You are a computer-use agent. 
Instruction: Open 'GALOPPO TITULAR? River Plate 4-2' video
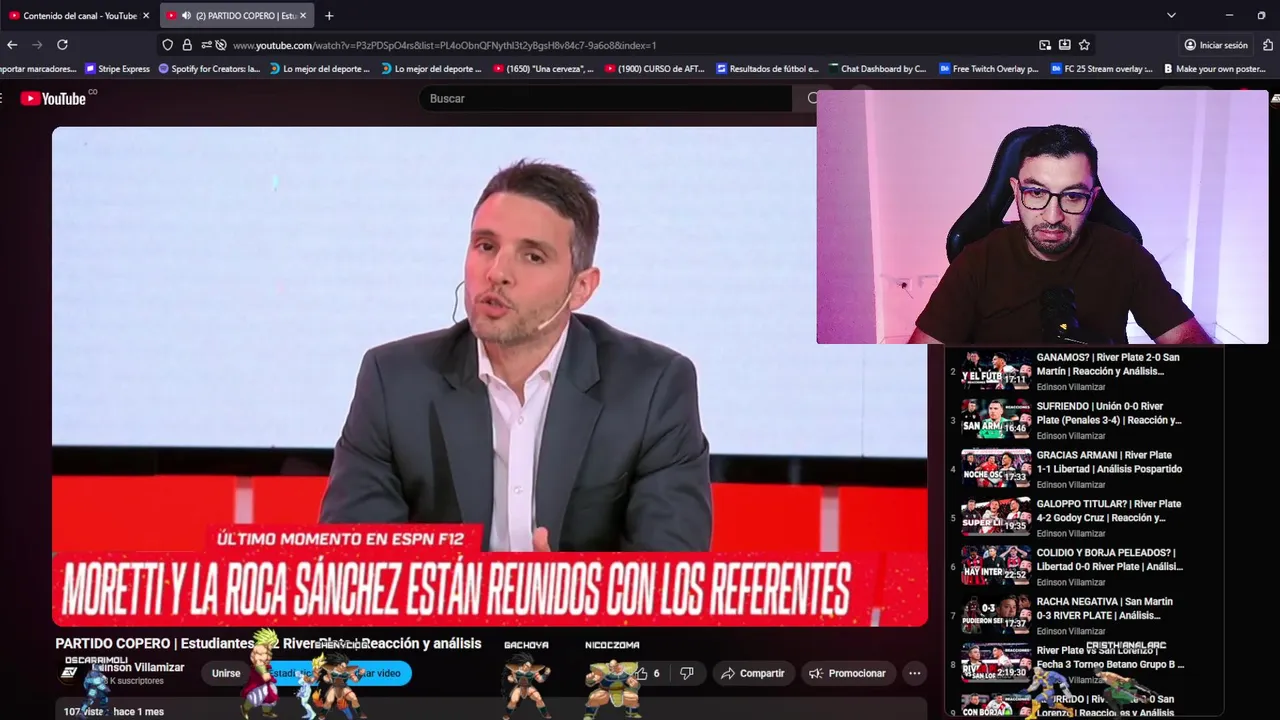[x=1108, y=511]
